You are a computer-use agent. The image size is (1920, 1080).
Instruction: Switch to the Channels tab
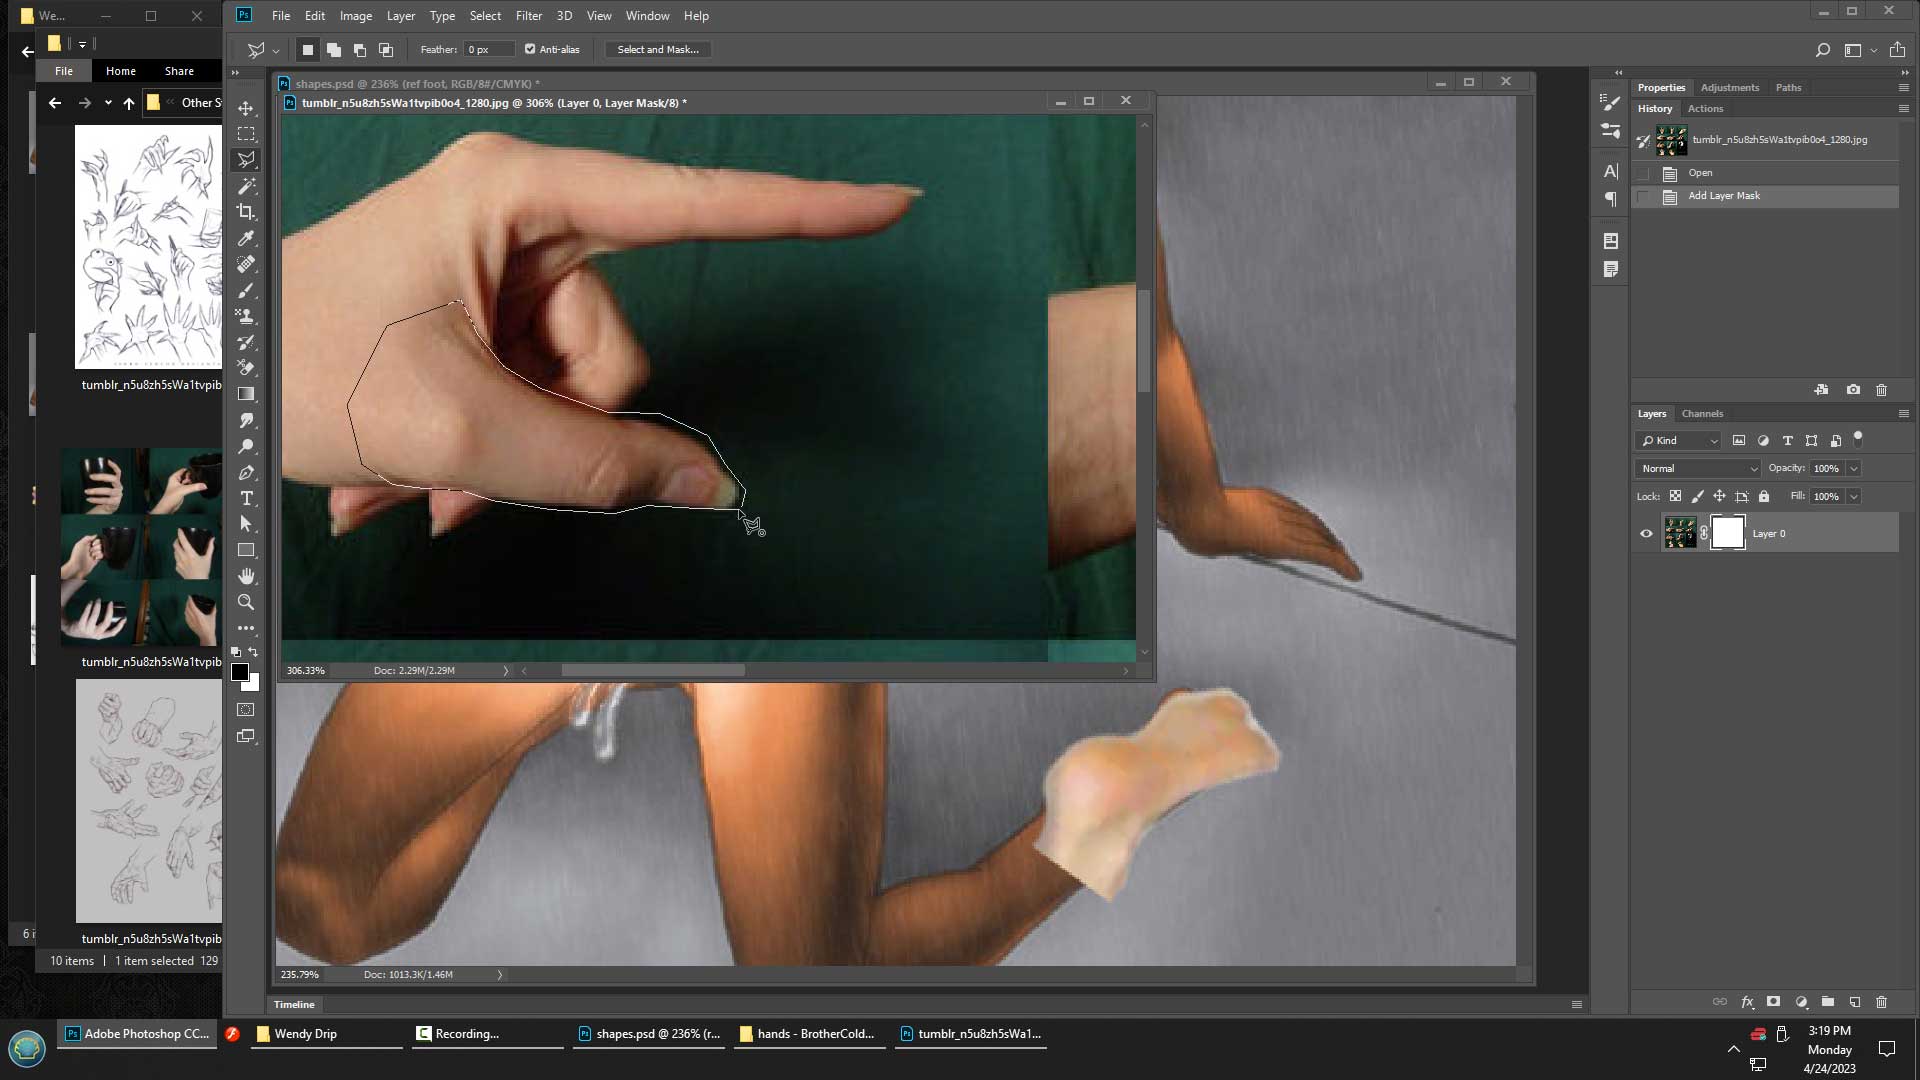(1702, 413)
